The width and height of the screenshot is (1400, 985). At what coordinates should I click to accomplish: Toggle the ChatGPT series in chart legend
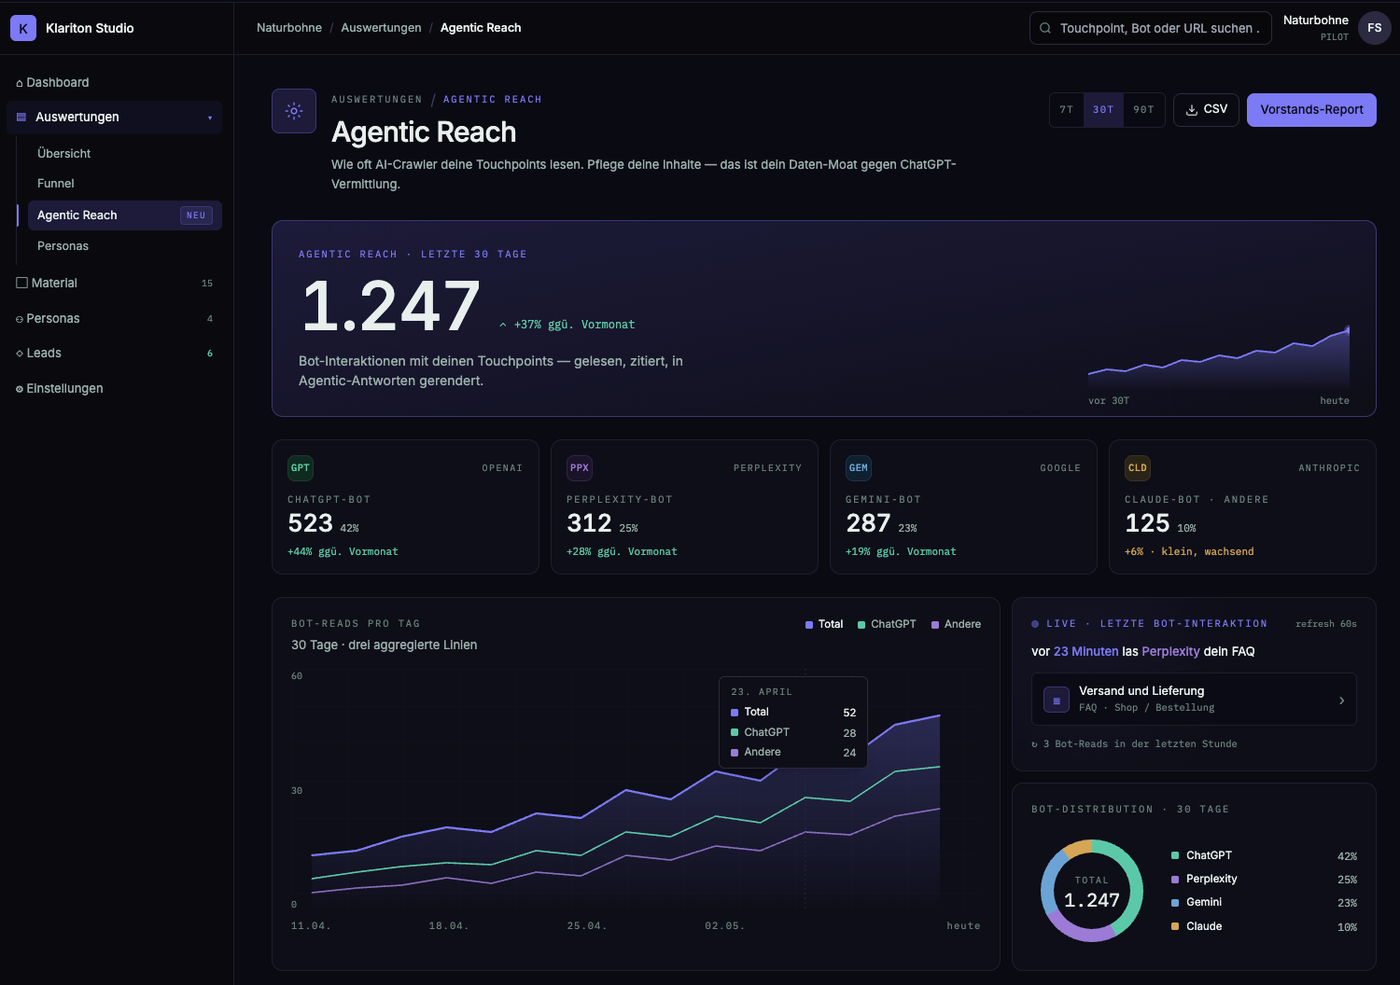tap(887, 624)
